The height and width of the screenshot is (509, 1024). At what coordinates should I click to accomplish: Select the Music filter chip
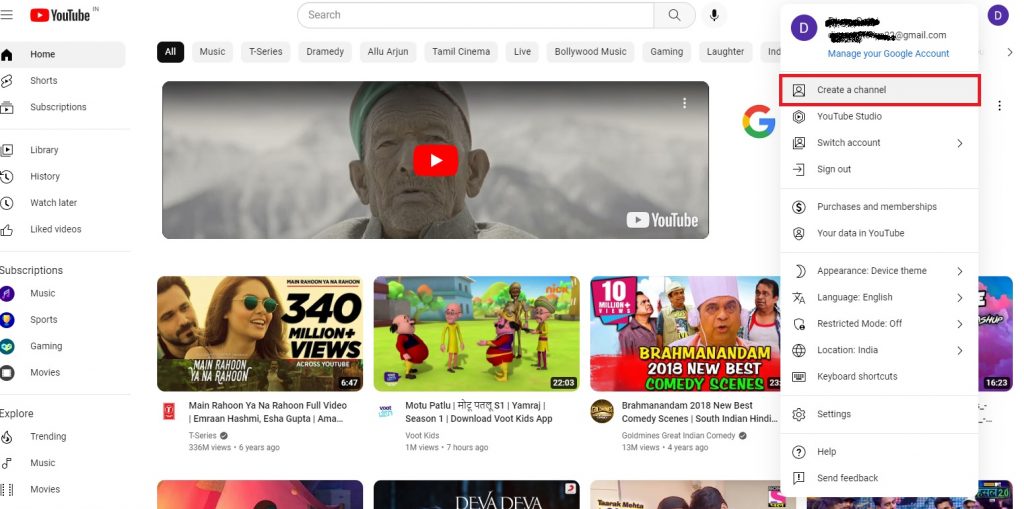click(212, 52)
